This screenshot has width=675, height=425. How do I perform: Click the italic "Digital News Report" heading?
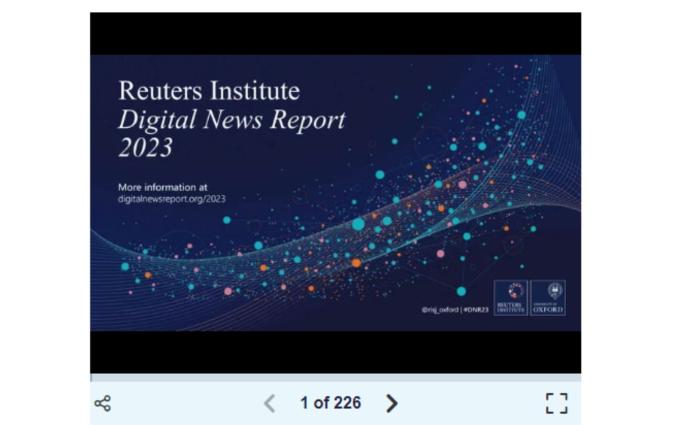coord(231,120)
